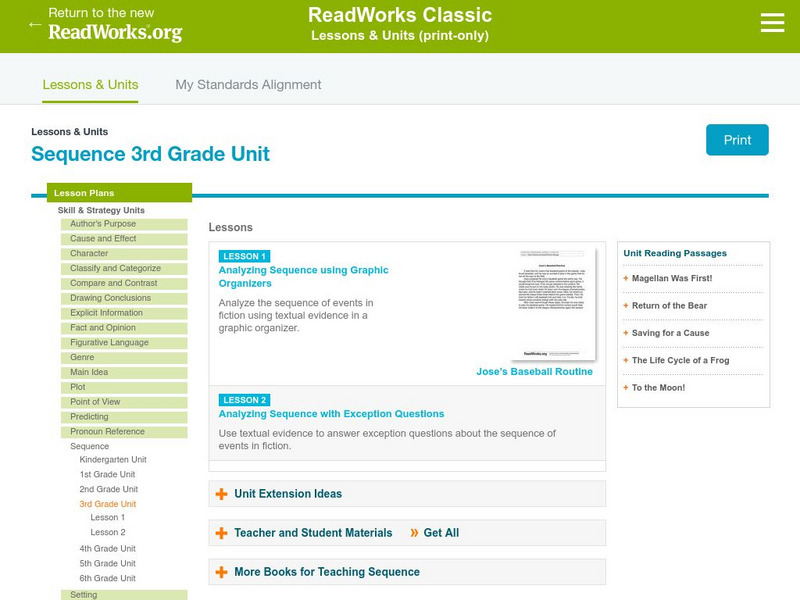Select Plot in sidebar

(x=124, y=387)
